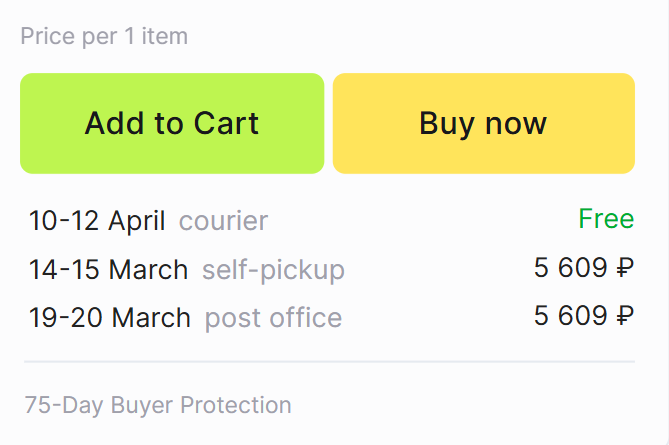This screenshot has width=669, height=445.
Task: Choose the courier delivery method
Action: click(223, 220)
